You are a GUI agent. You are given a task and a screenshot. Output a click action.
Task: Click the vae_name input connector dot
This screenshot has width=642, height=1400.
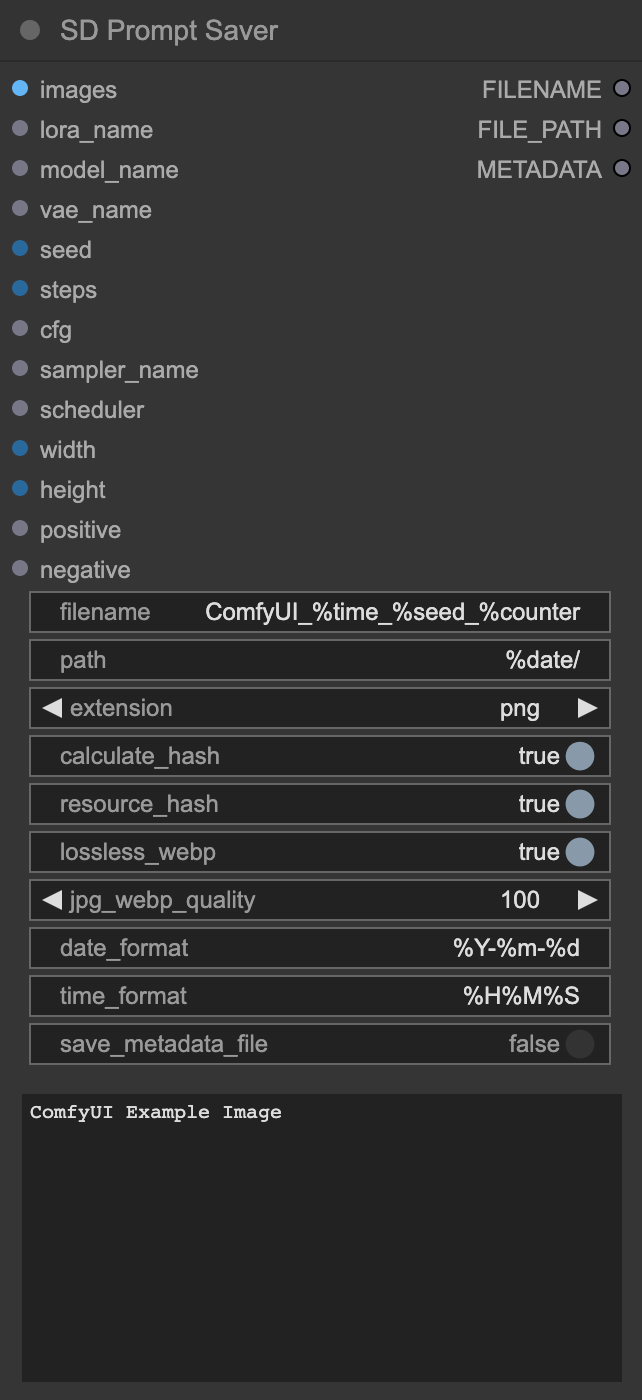20,209
